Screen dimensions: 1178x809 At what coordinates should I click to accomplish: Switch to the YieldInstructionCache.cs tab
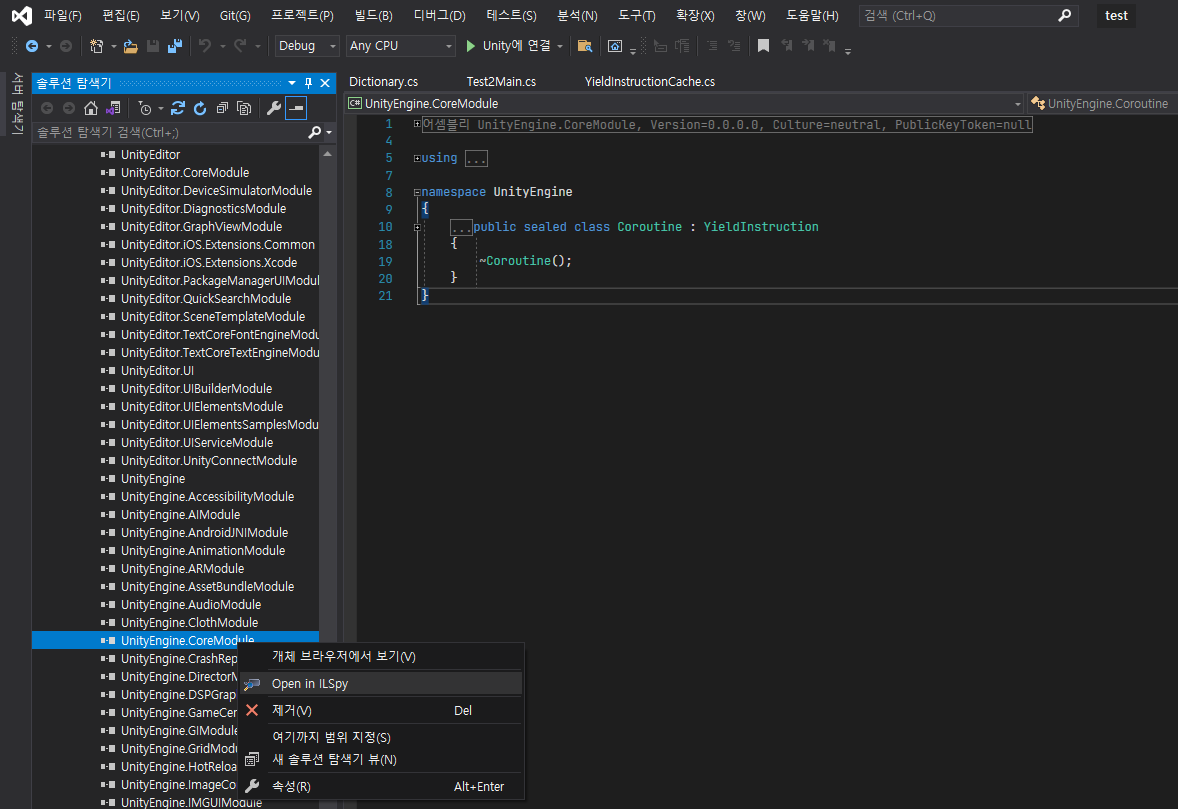650,81
